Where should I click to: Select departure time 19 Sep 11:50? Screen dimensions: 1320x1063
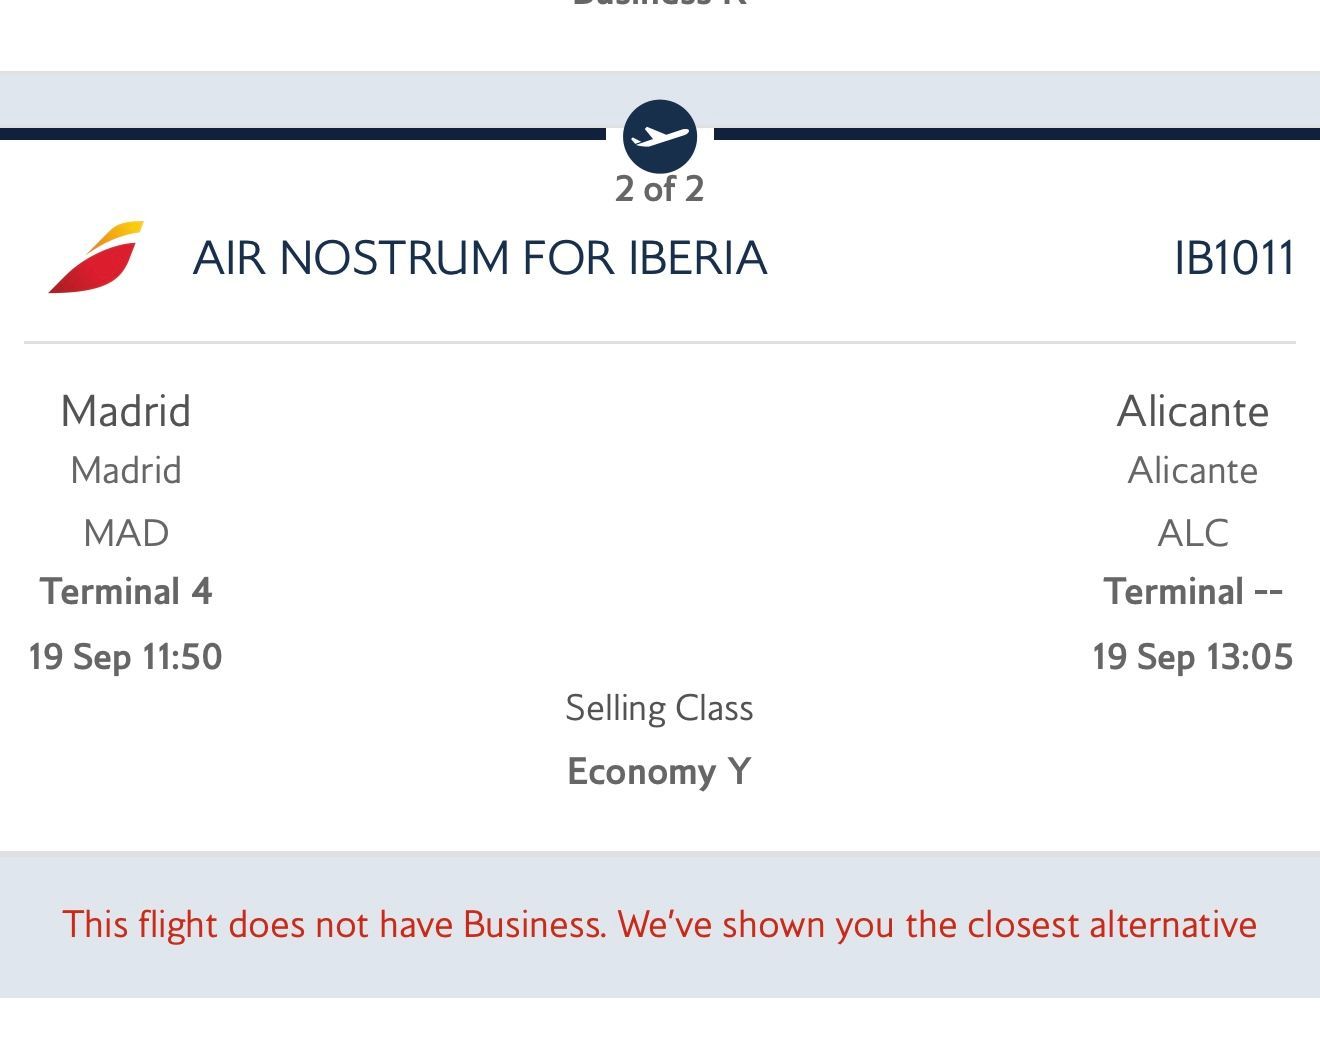(126, 657)
